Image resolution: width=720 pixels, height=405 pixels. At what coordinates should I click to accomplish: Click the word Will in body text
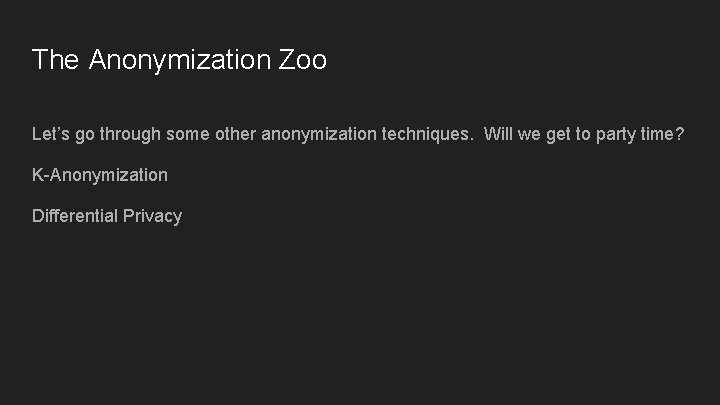click(x=498, y=134)
